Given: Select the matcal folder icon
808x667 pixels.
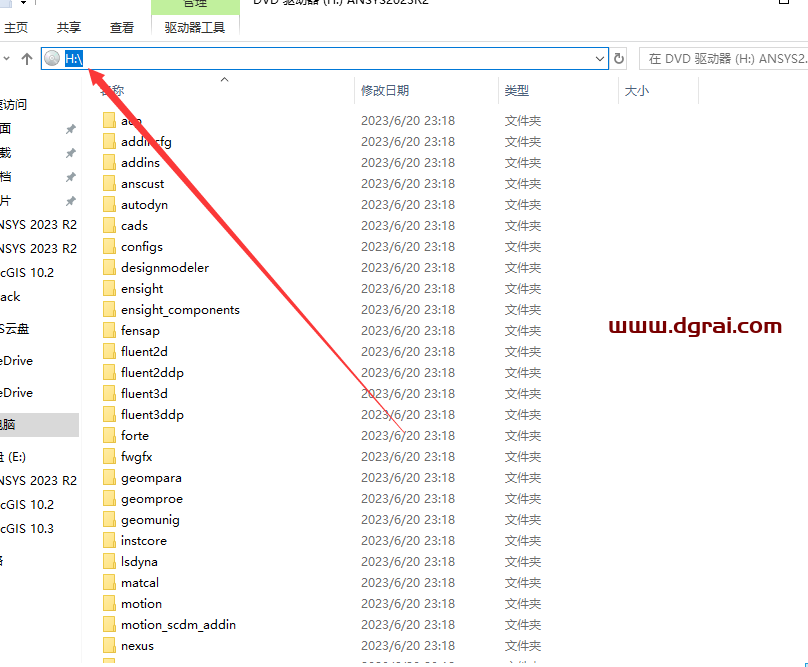Looking at the screenshot, I should pyautogui.click(x=109, y=582).
